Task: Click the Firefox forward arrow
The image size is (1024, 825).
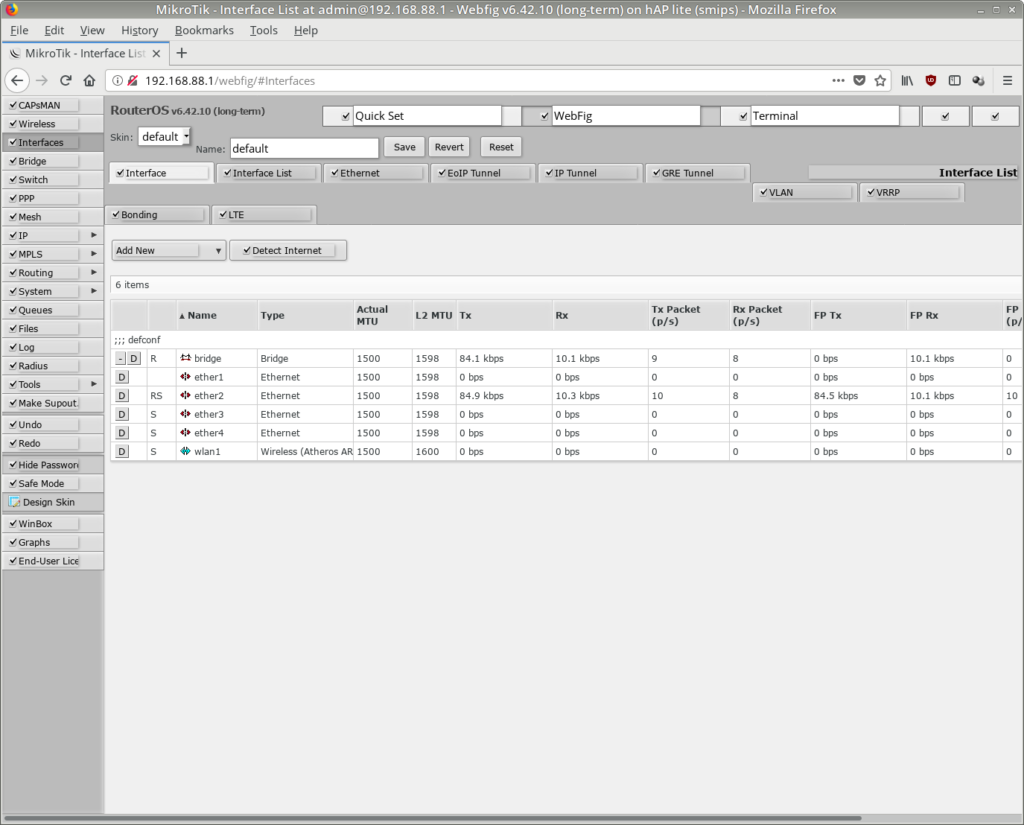Action: 42,80
